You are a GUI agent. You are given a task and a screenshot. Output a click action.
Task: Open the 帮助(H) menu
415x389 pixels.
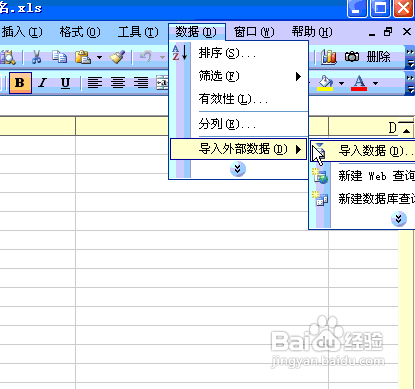coord(312,32)
